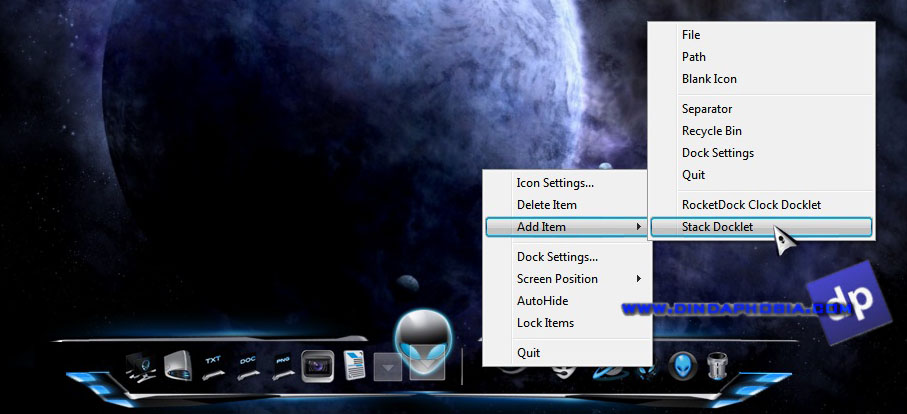Launch the camera lens dock icon
This screenshot has height=414, width=907.
pyautogui.click(x=318, y=366)
